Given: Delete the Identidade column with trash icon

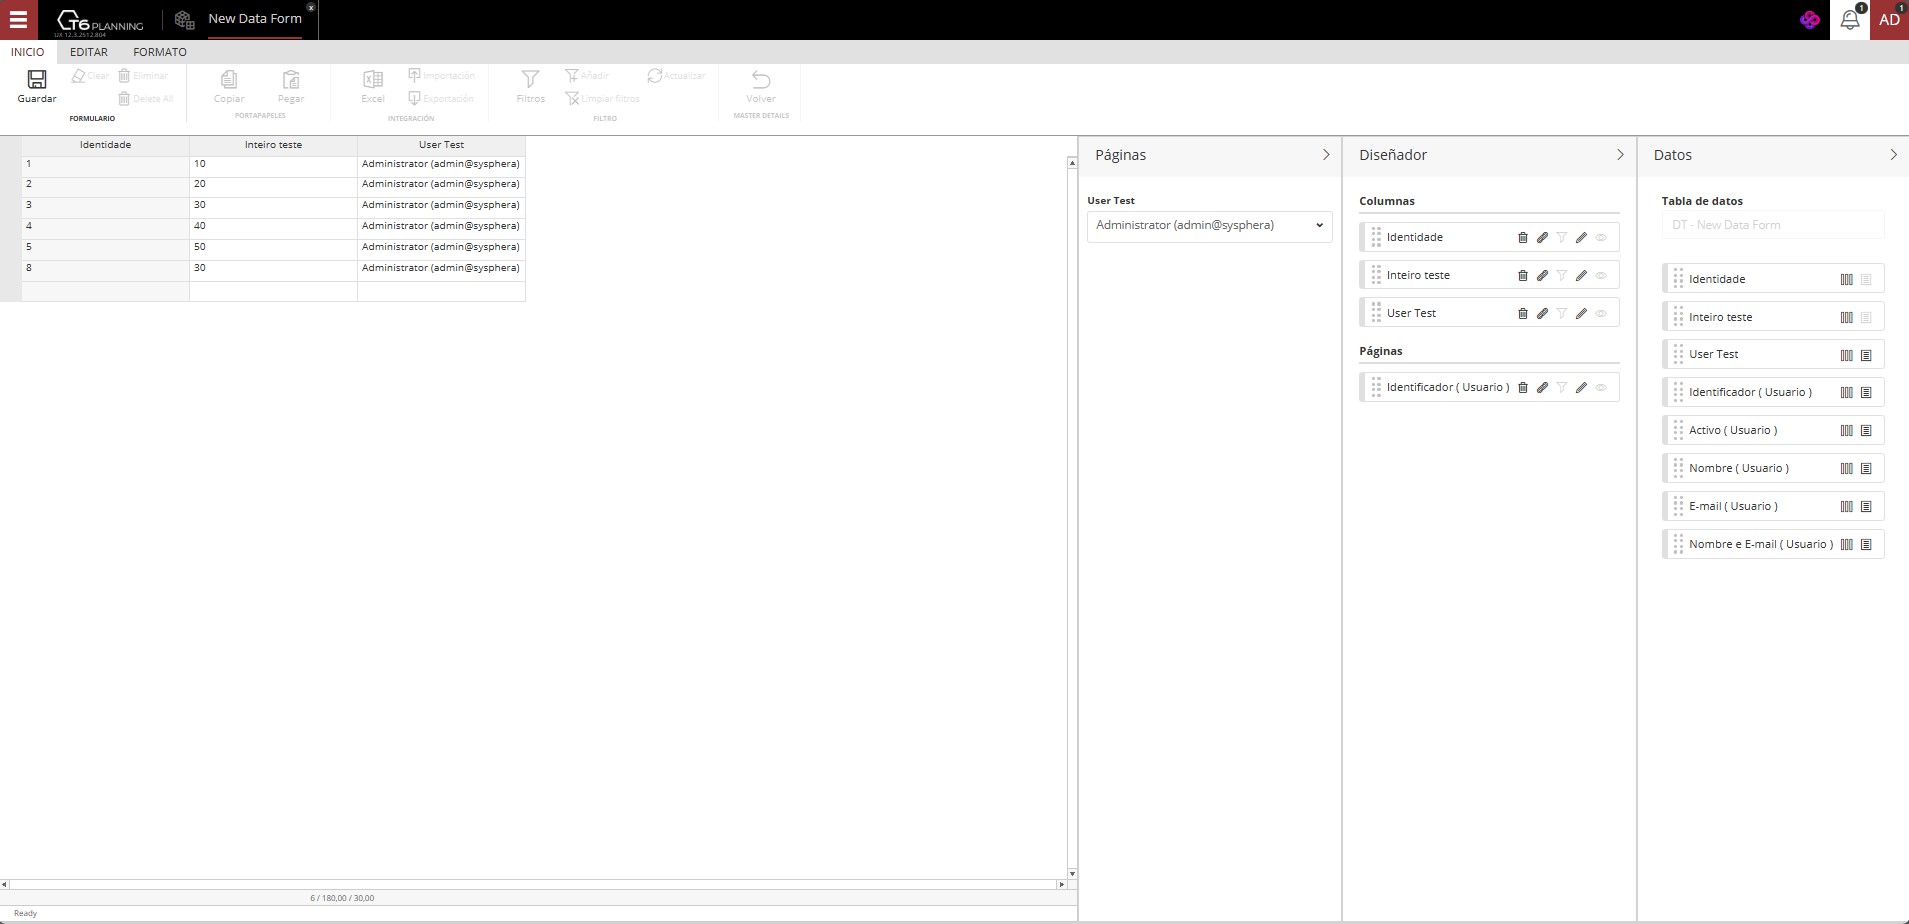Looking at the screenshot, I should [1523, 238].
